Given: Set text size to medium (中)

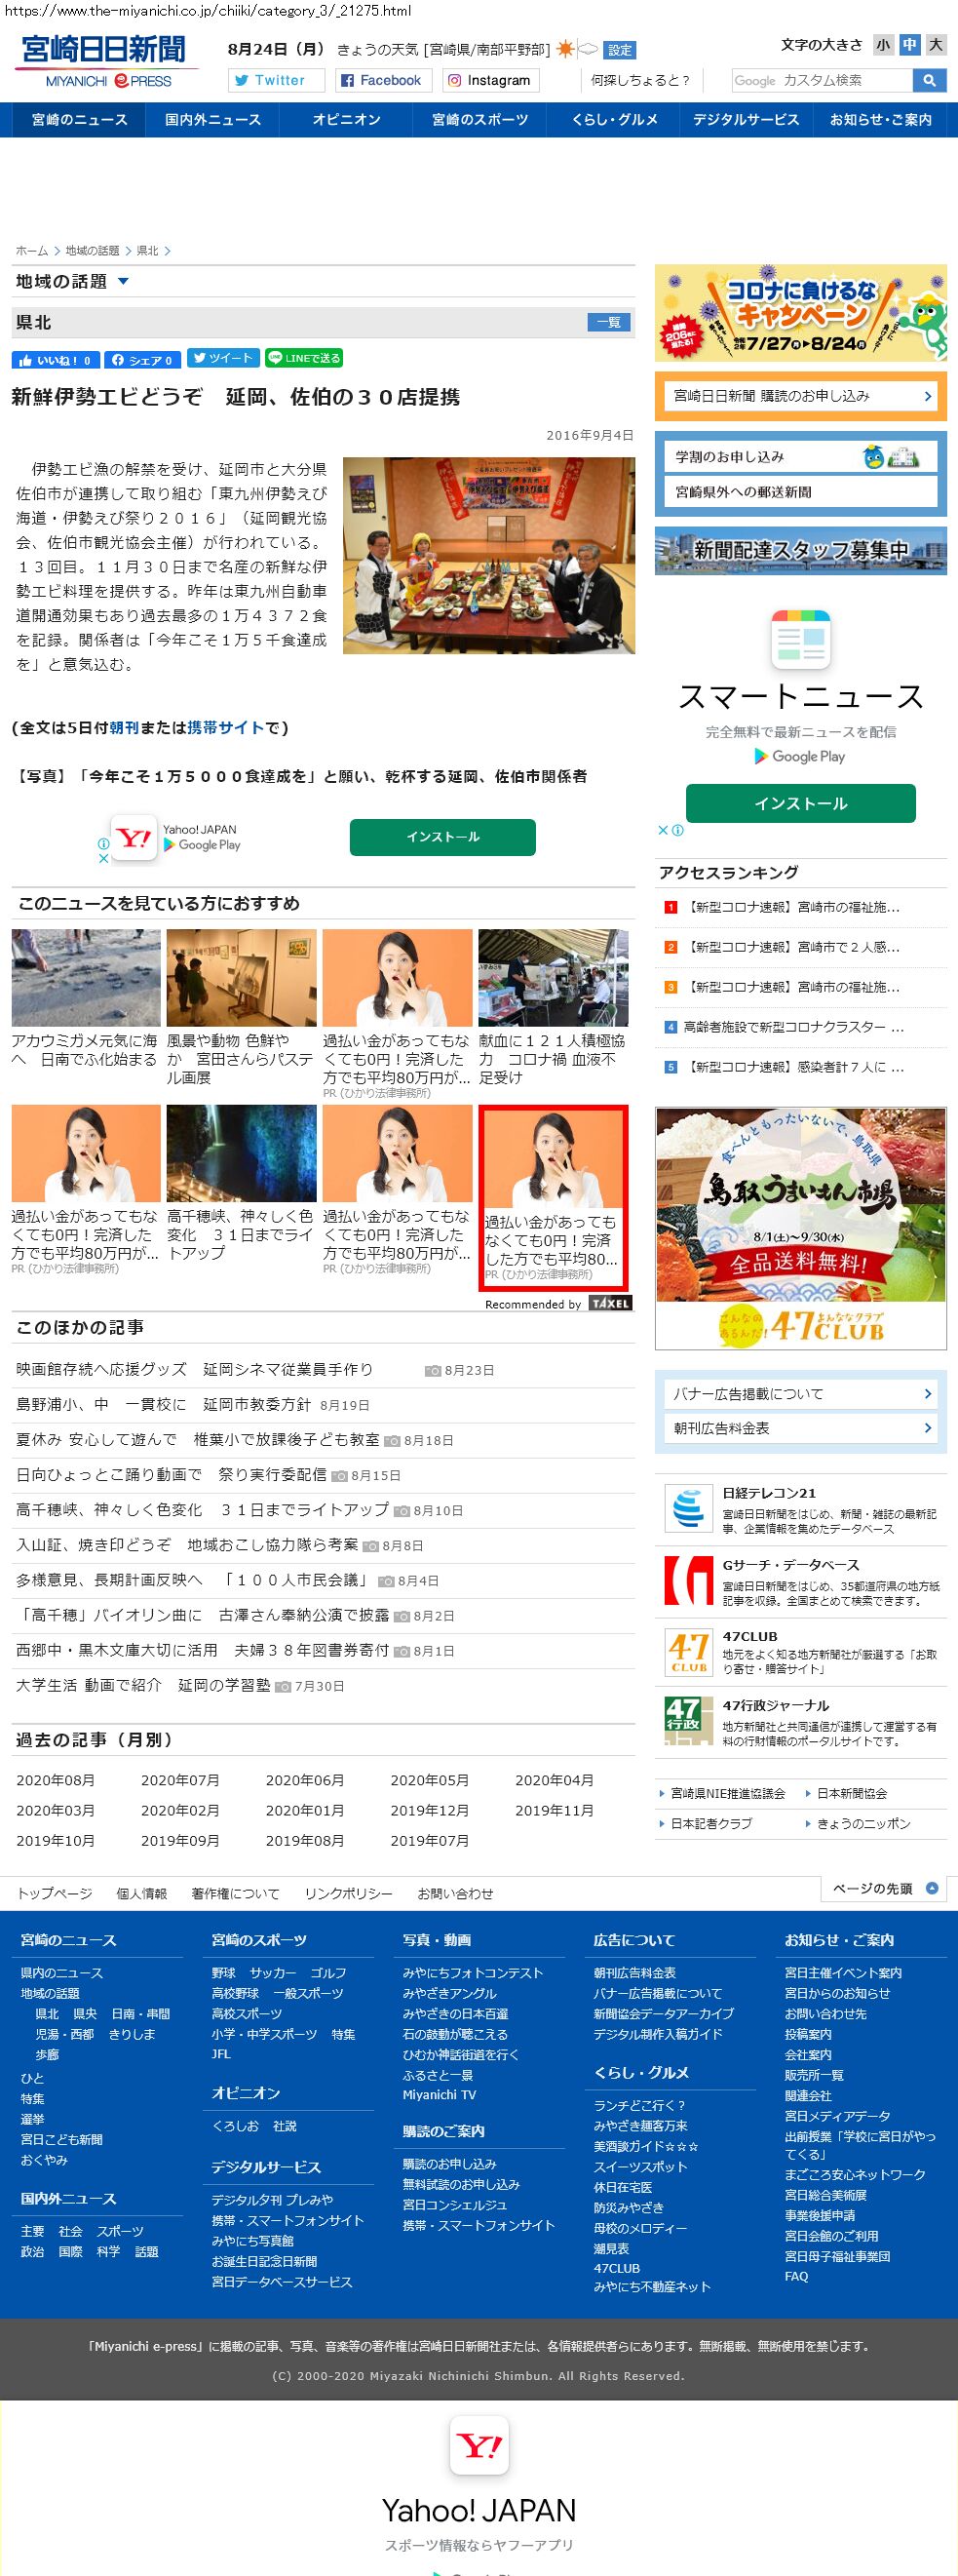Looking at the screenshot, I should tap(909, 44).
